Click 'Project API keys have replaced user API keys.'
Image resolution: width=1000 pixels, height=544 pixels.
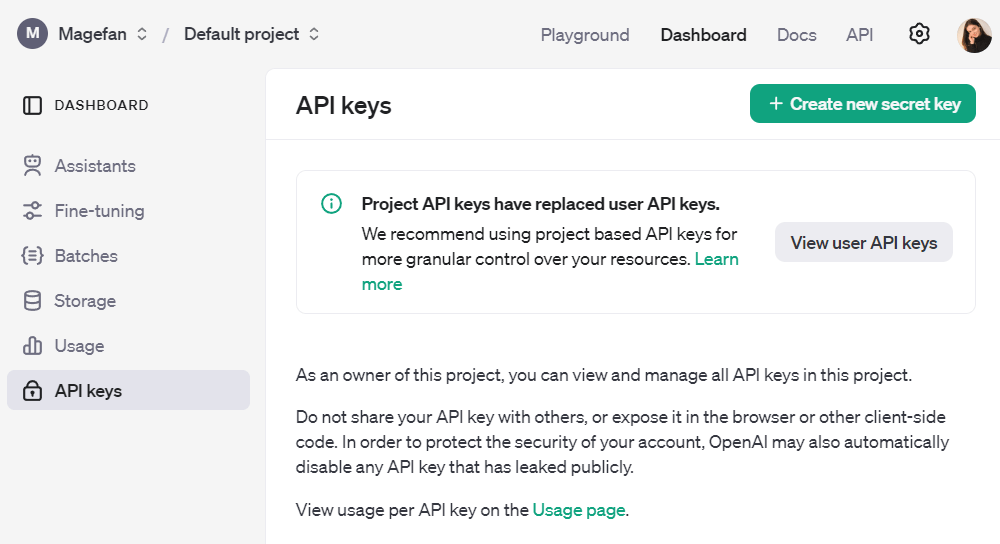click(x=540, y=204)
